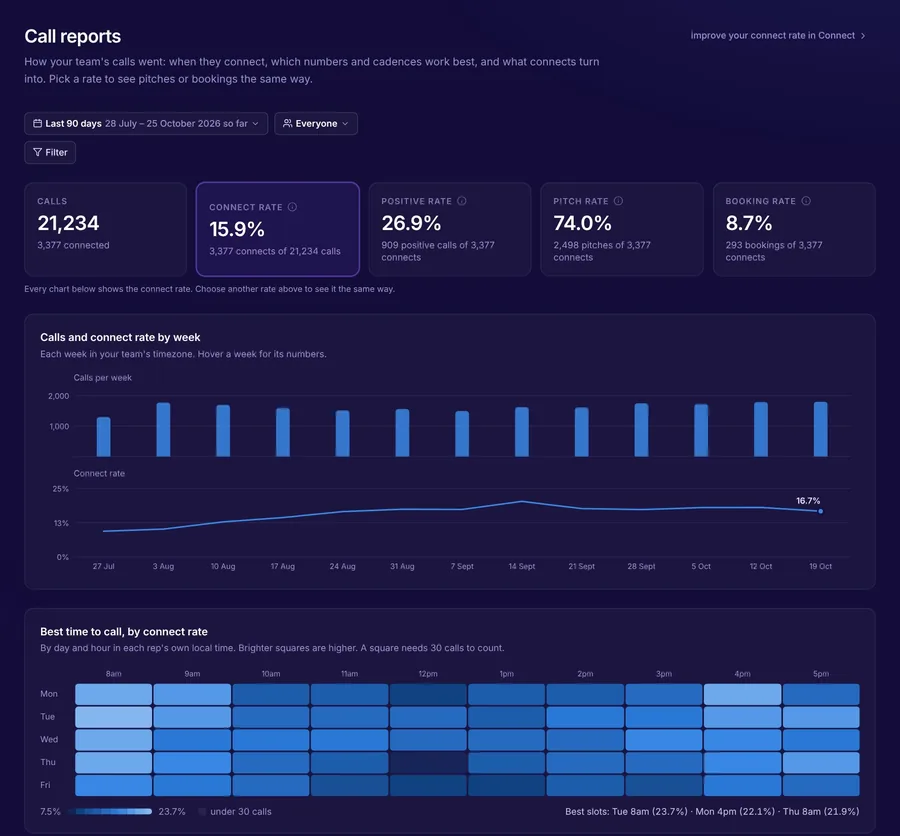Click the info icon beside Pitch Rate
The height and width of the screenshot is (836, 900).
(x=618, y=201)
